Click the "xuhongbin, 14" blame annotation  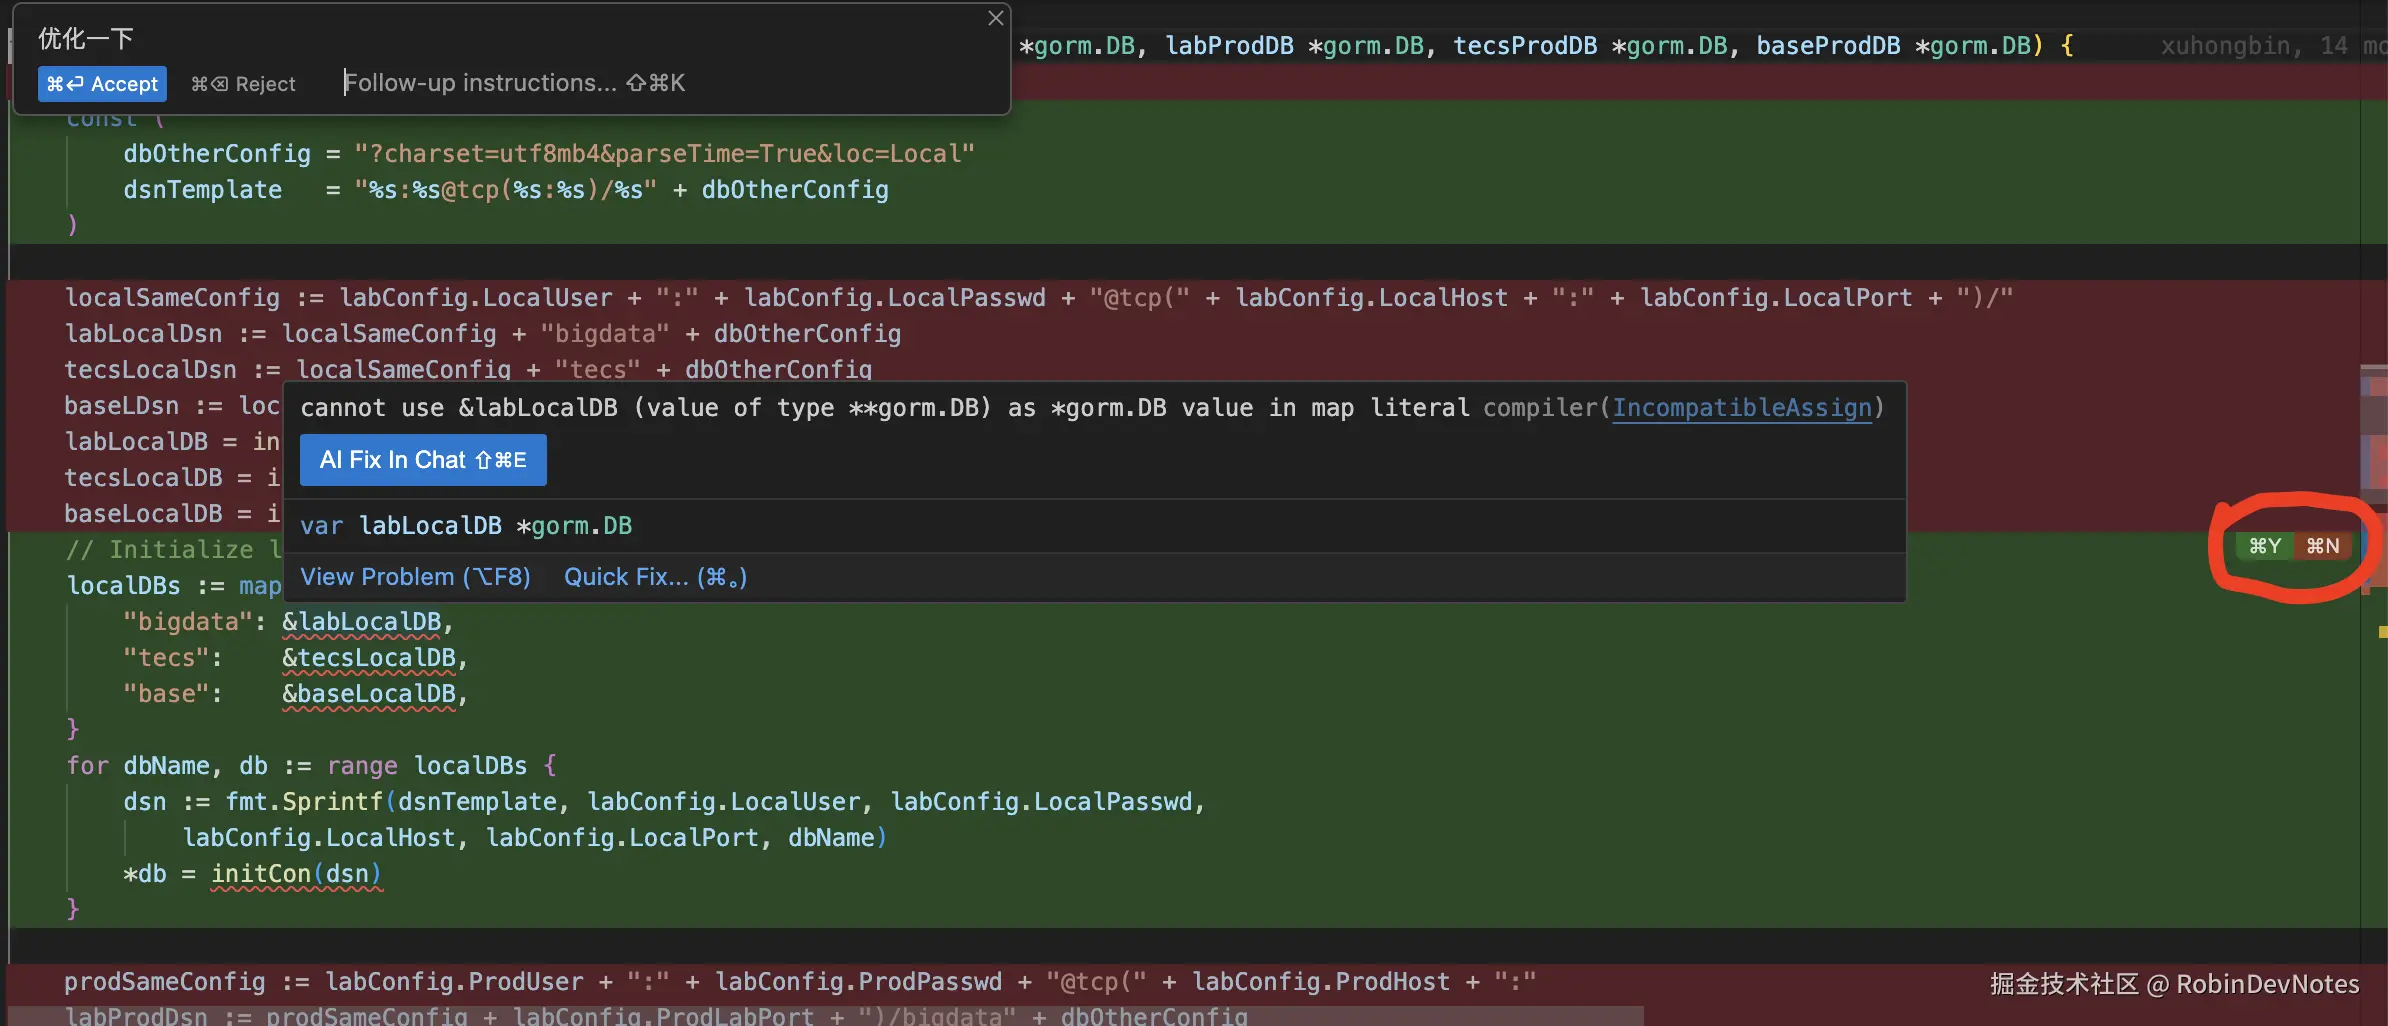pos(2254,46)
